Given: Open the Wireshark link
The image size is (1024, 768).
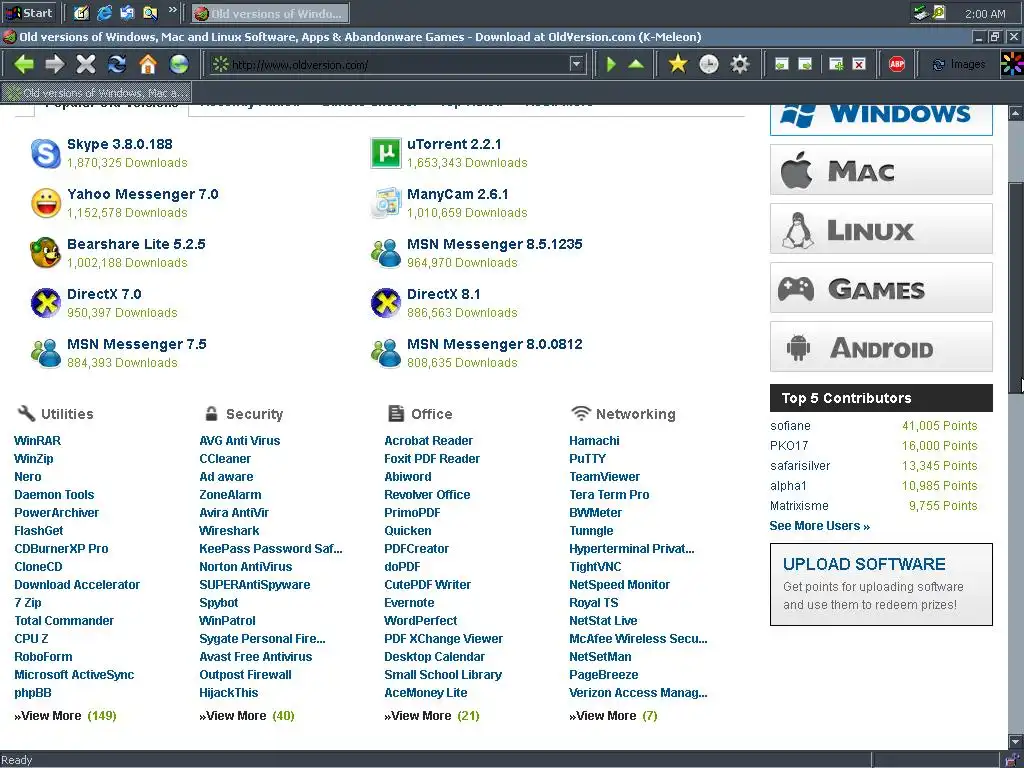Looking at the screenshot, I should pyautogui.click(x=229, y=531).
